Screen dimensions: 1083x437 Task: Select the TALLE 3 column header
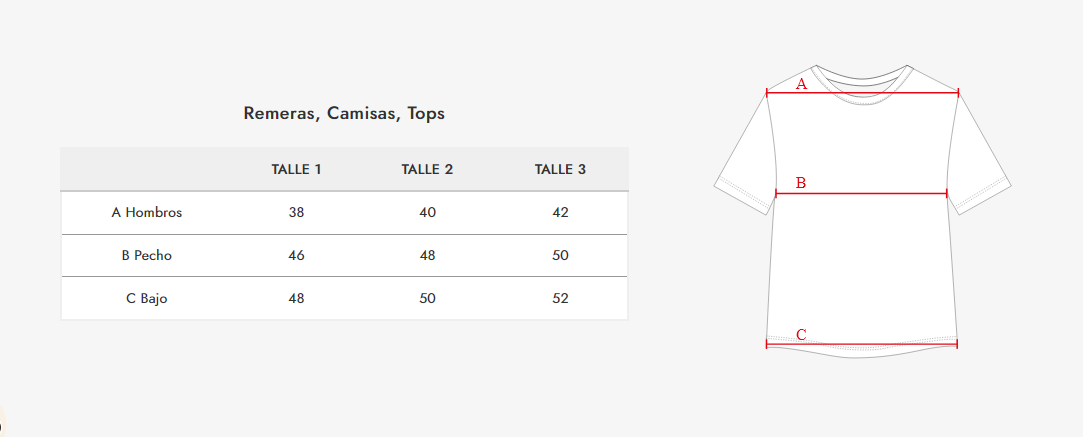click(x=560, y=169)
